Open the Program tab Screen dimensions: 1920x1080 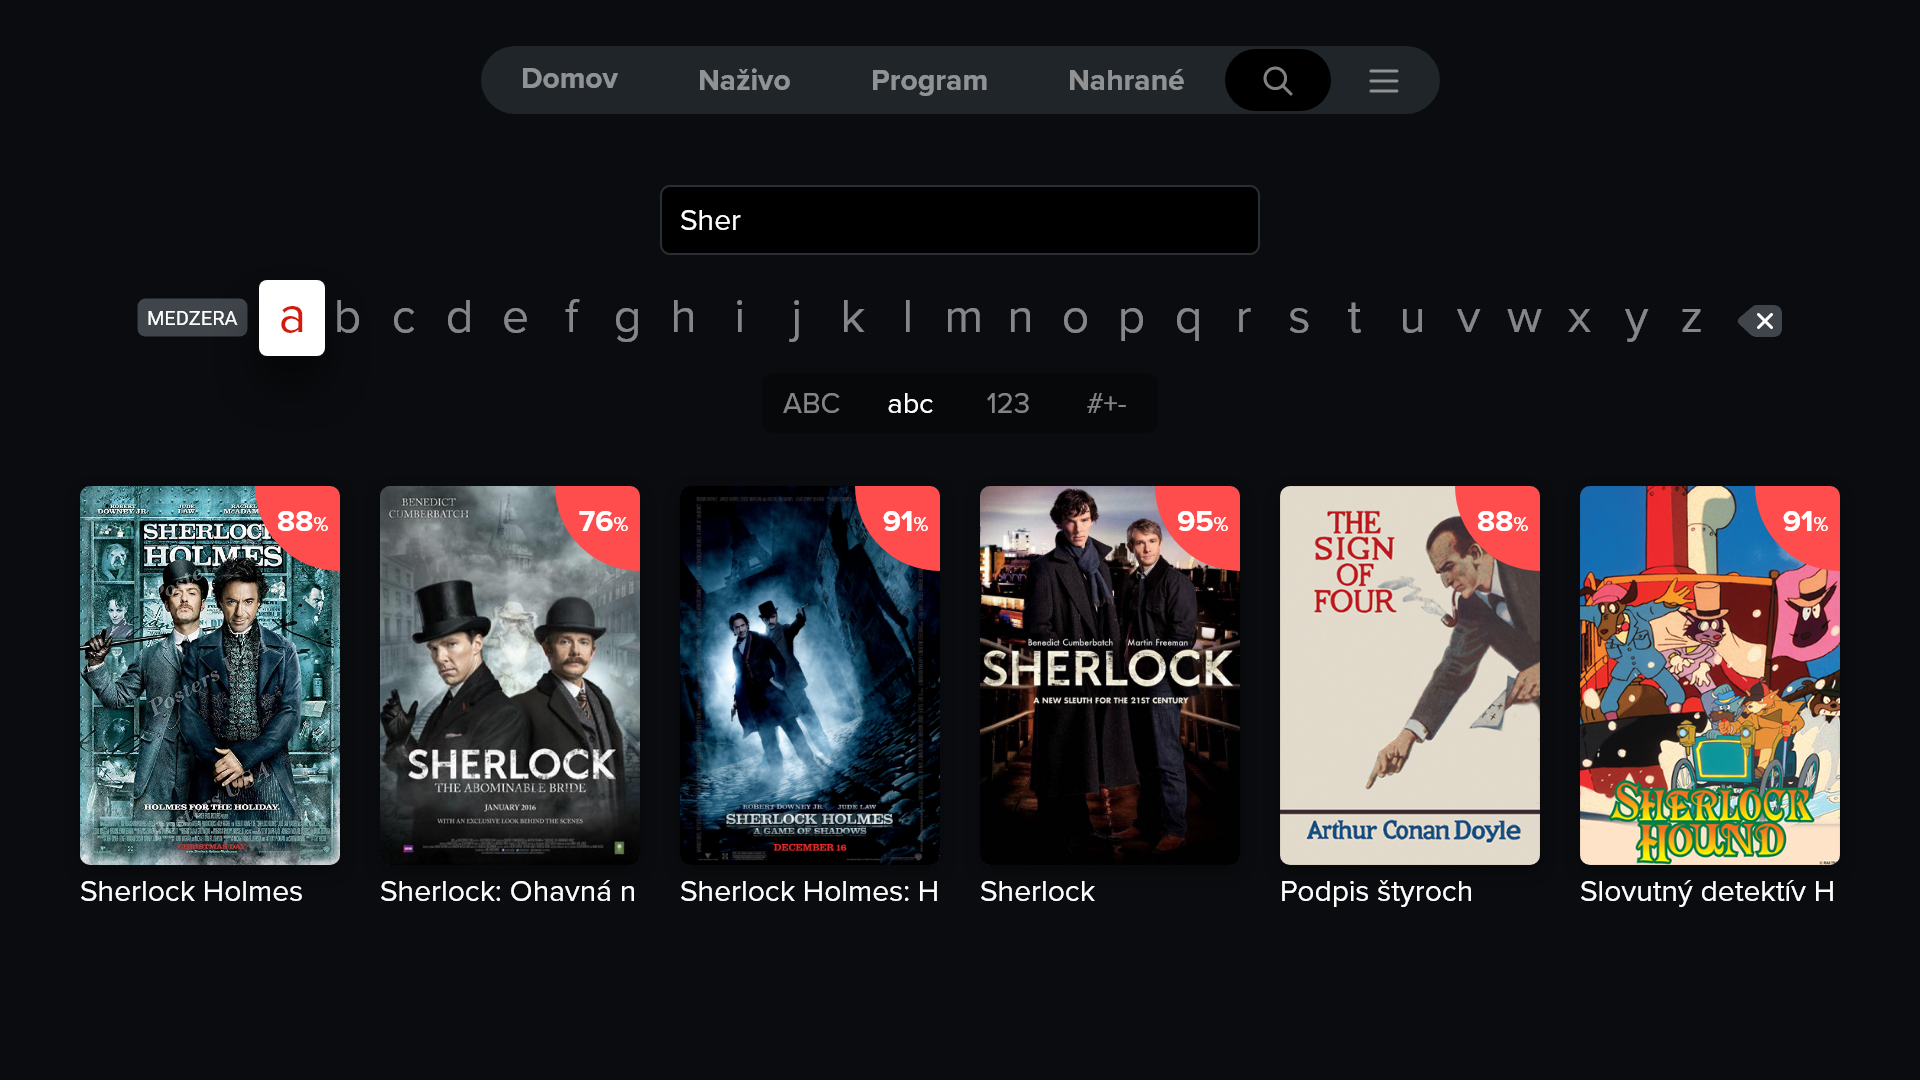(x=929, y=80)
